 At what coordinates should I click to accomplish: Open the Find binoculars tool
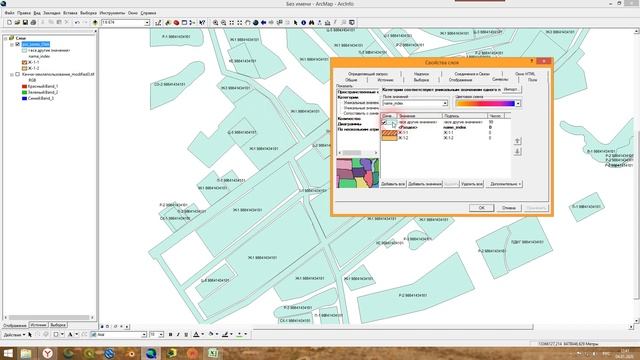[x=311, y=22]
